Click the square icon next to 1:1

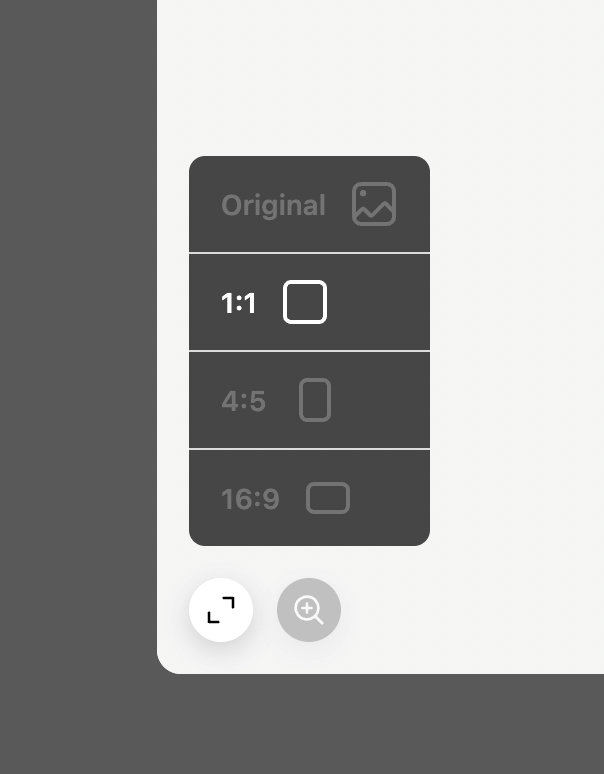coord(305,302)
